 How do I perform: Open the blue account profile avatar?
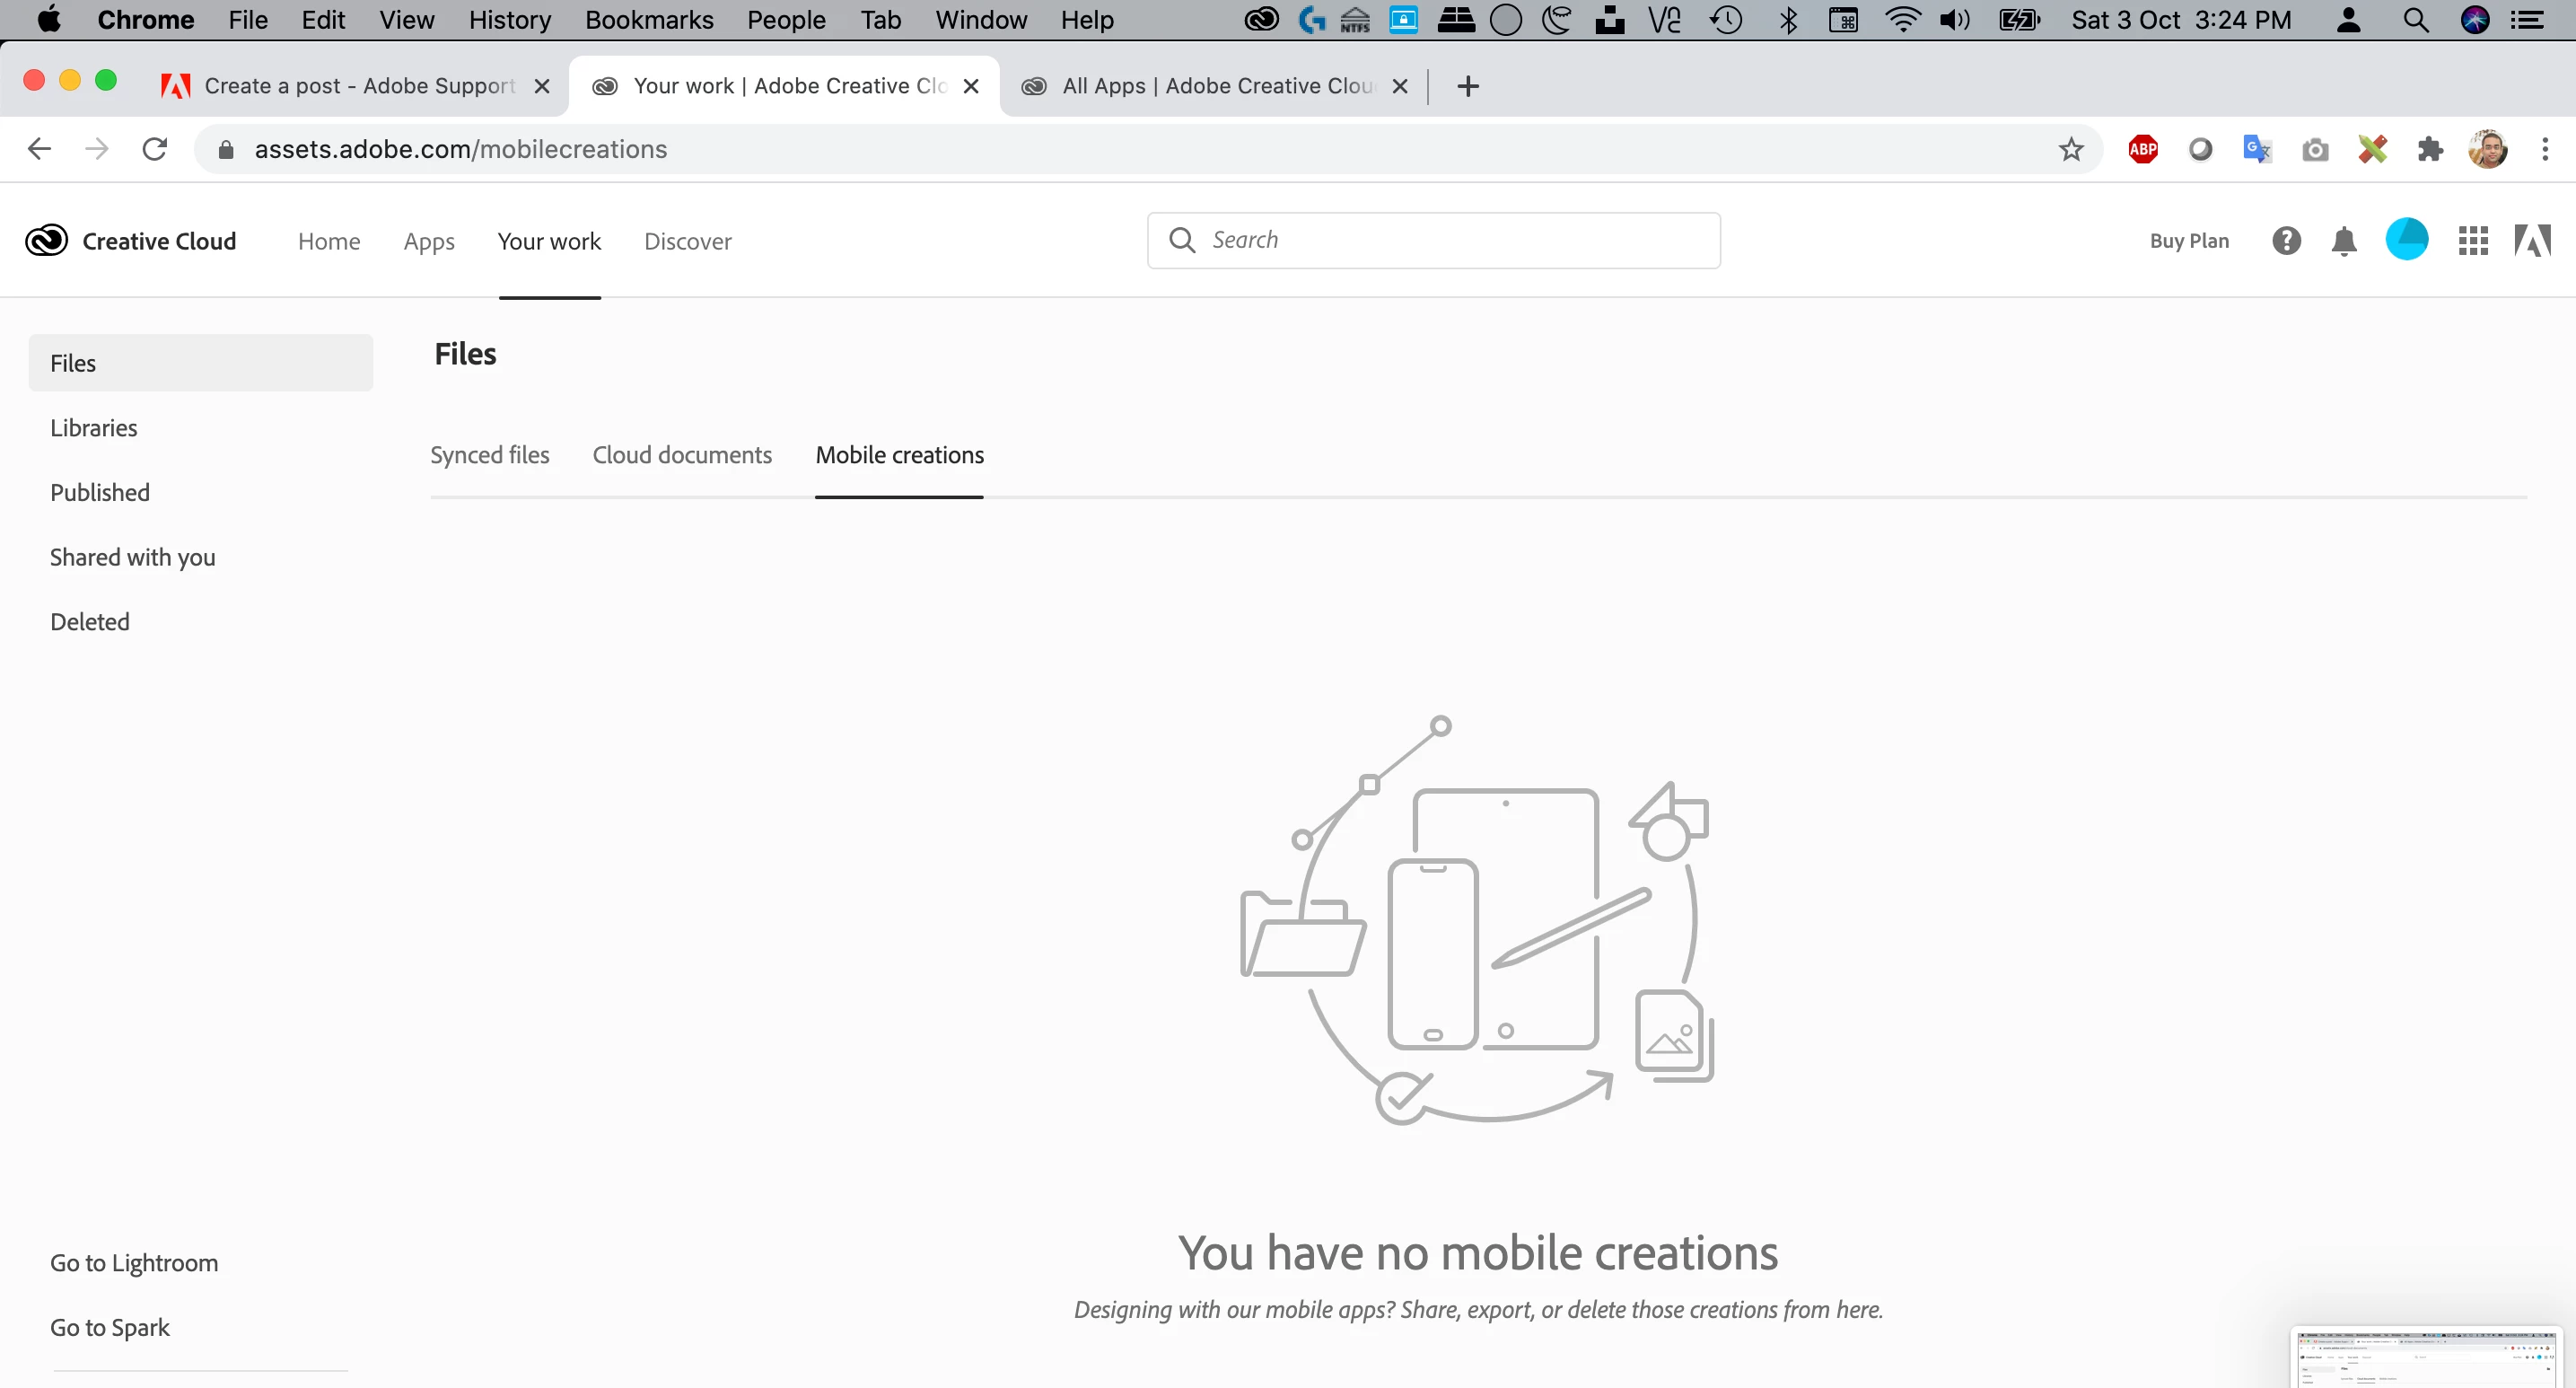[x=2406, y=239]
